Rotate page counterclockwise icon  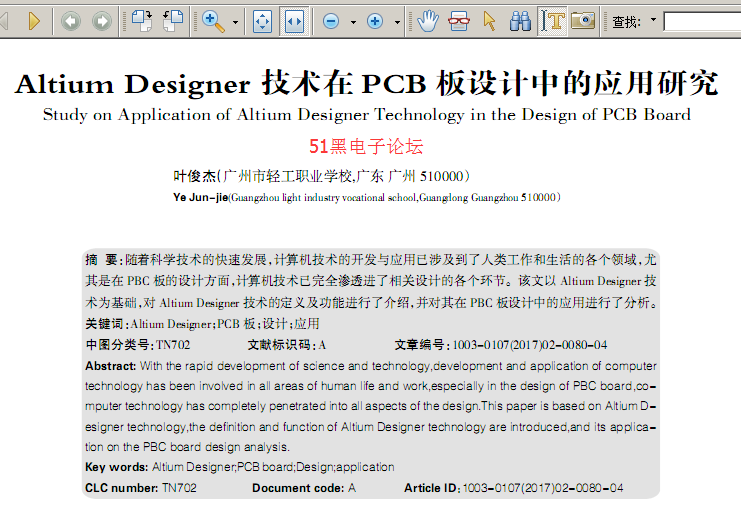(173, 21)
